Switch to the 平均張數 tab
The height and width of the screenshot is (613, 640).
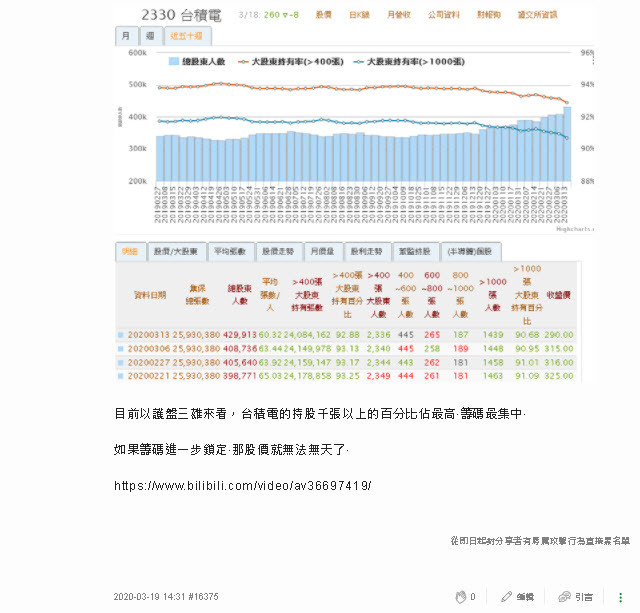231,251
